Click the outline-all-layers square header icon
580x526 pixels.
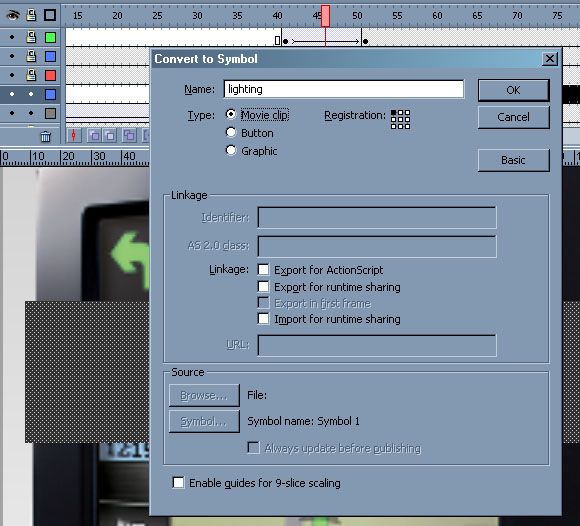coord(50,15)
